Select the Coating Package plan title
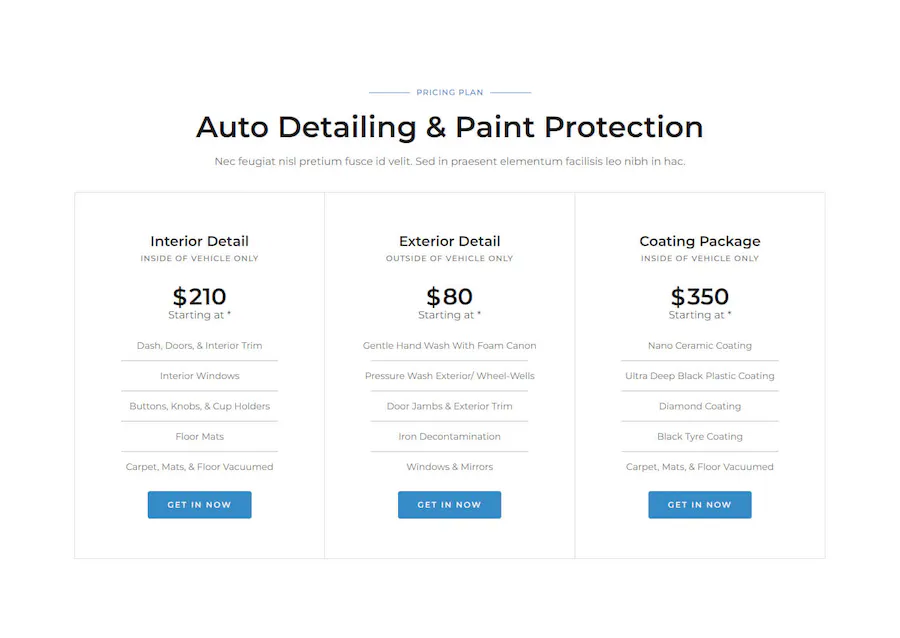 point(700,241)
